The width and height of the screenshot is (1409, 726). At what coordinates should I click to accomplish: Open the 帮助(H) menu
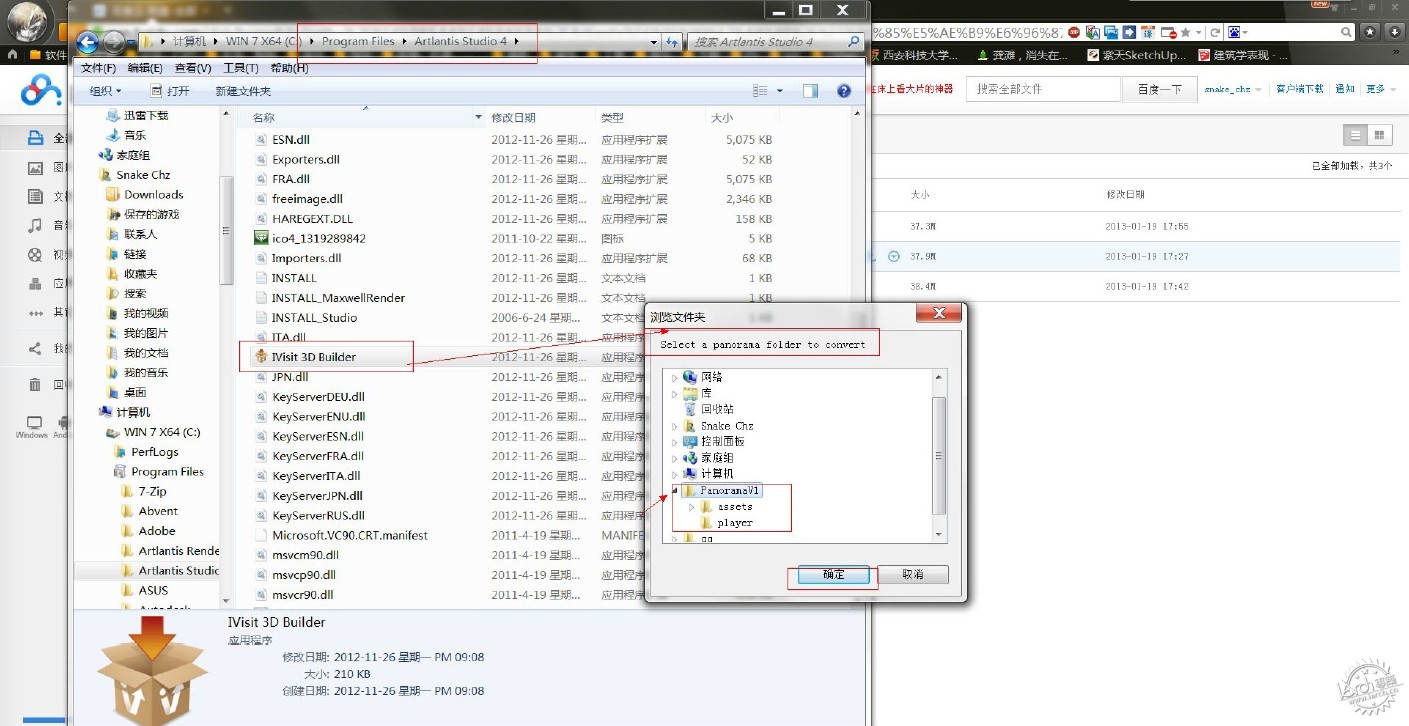click(x=289, y=68)
